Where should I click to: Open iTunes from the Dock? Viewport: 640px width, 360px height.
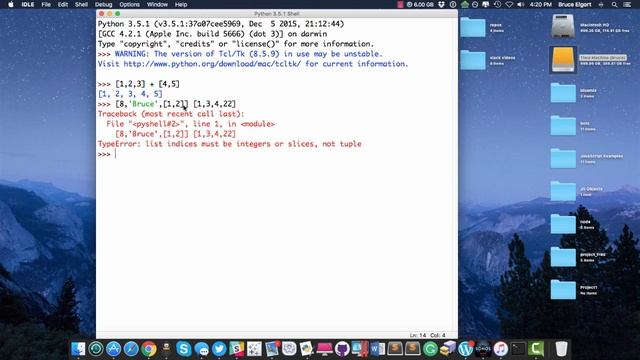click(x=500, y=349)
